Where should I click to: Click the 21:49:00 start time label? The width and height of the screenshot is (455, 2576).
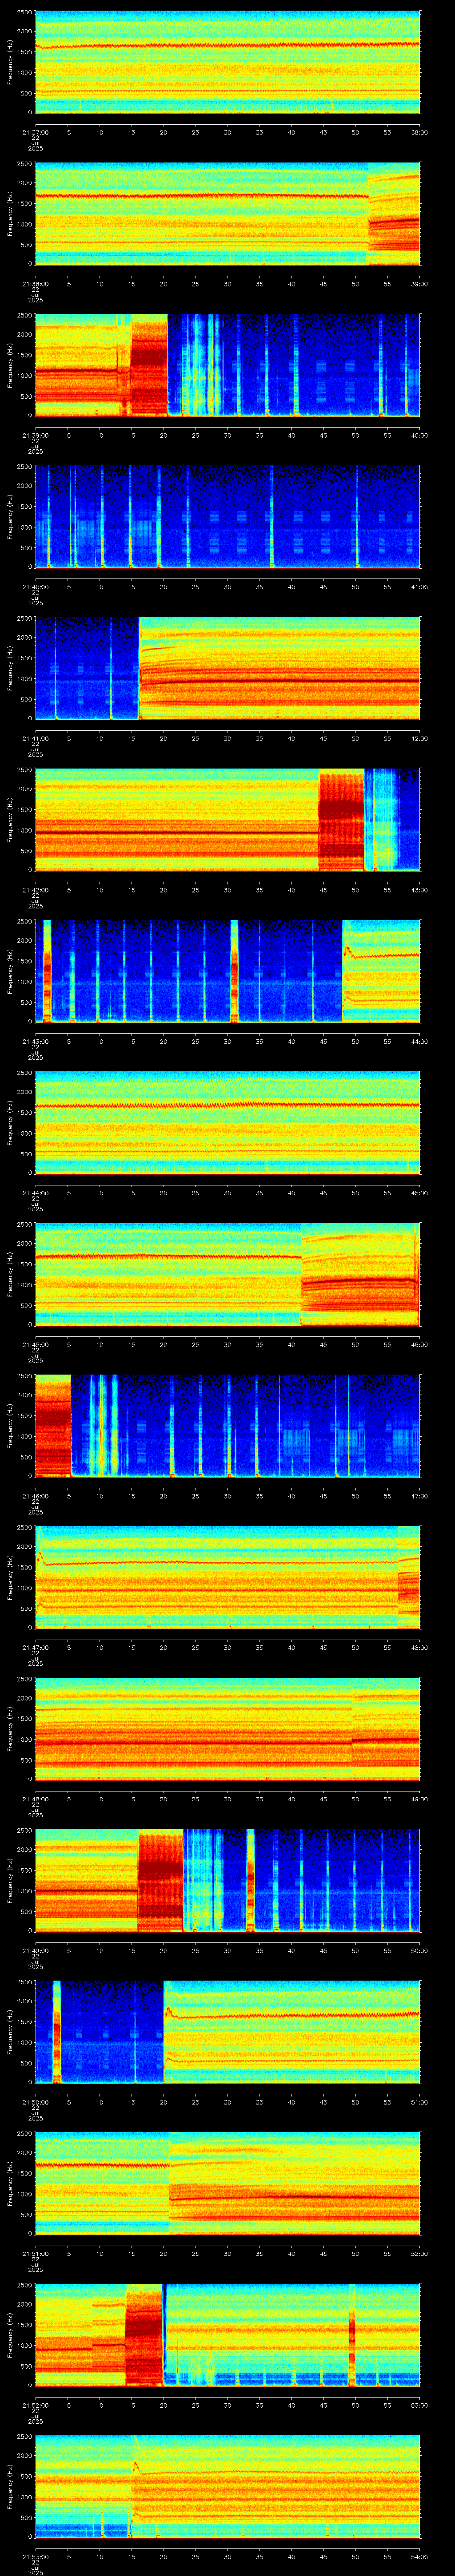pyautogui.click(x=35, y=1950)
